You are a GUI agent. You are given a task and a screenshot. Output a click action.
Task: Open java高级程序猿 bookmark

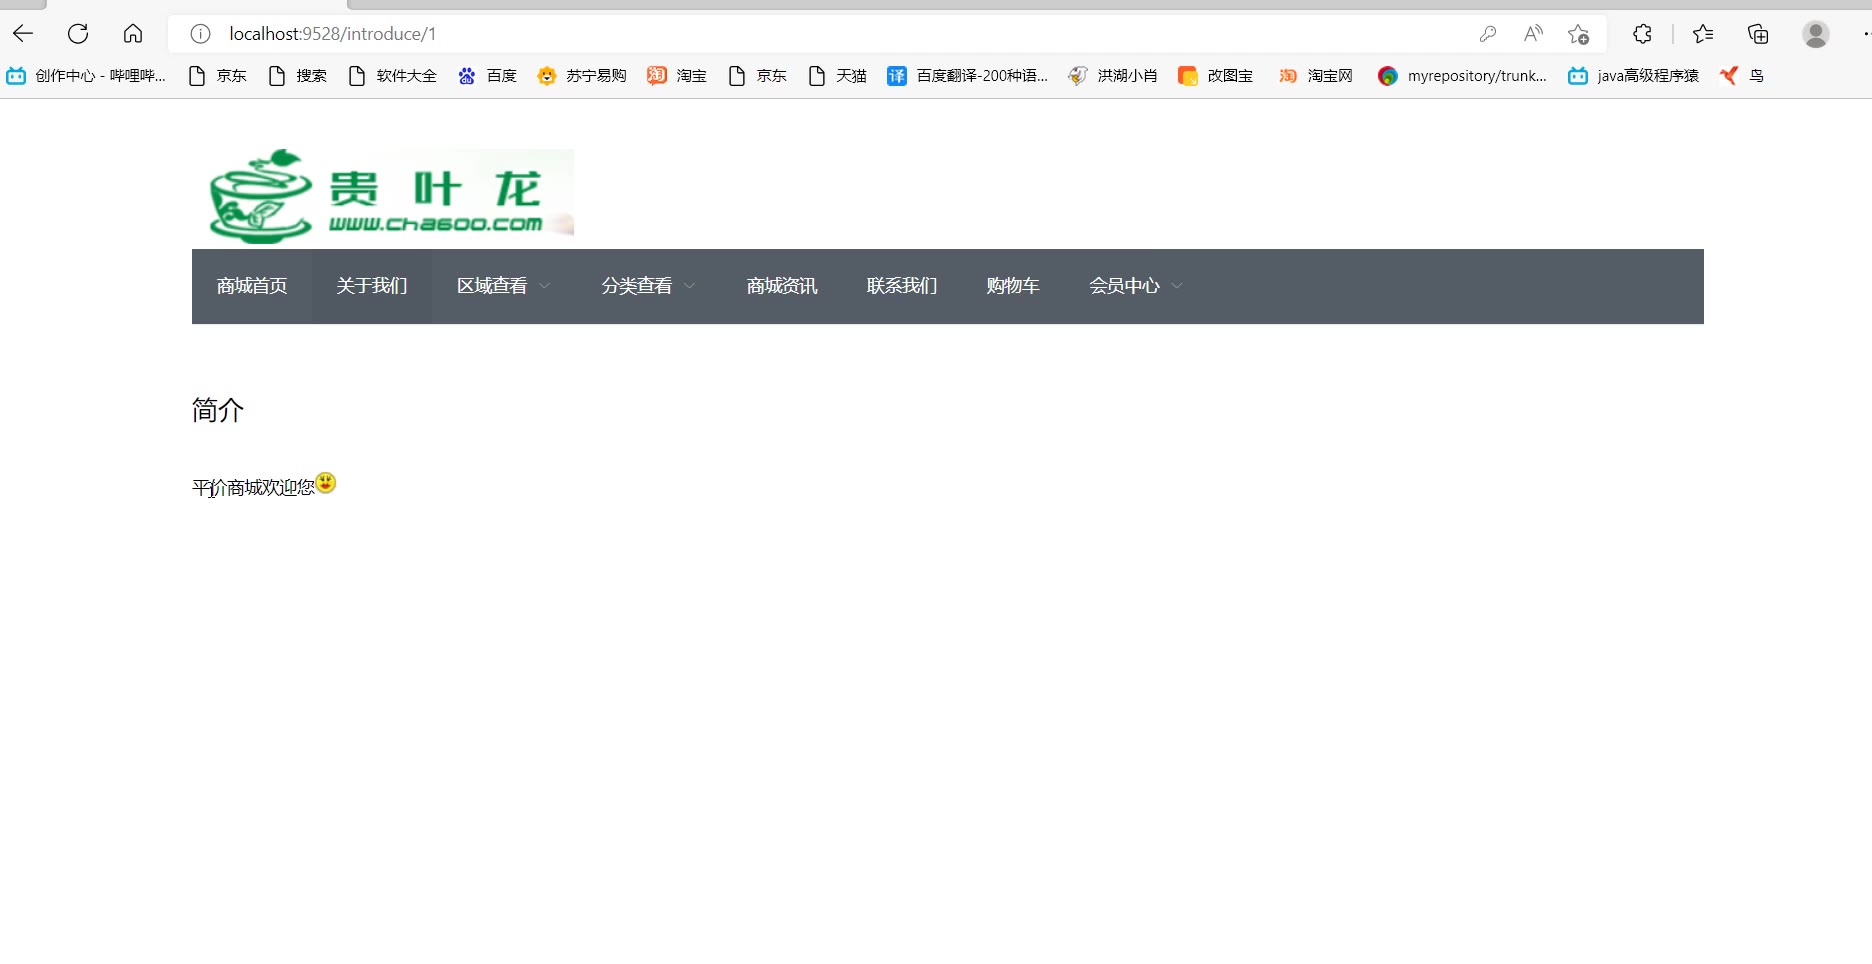click(x=1633, y=76)
